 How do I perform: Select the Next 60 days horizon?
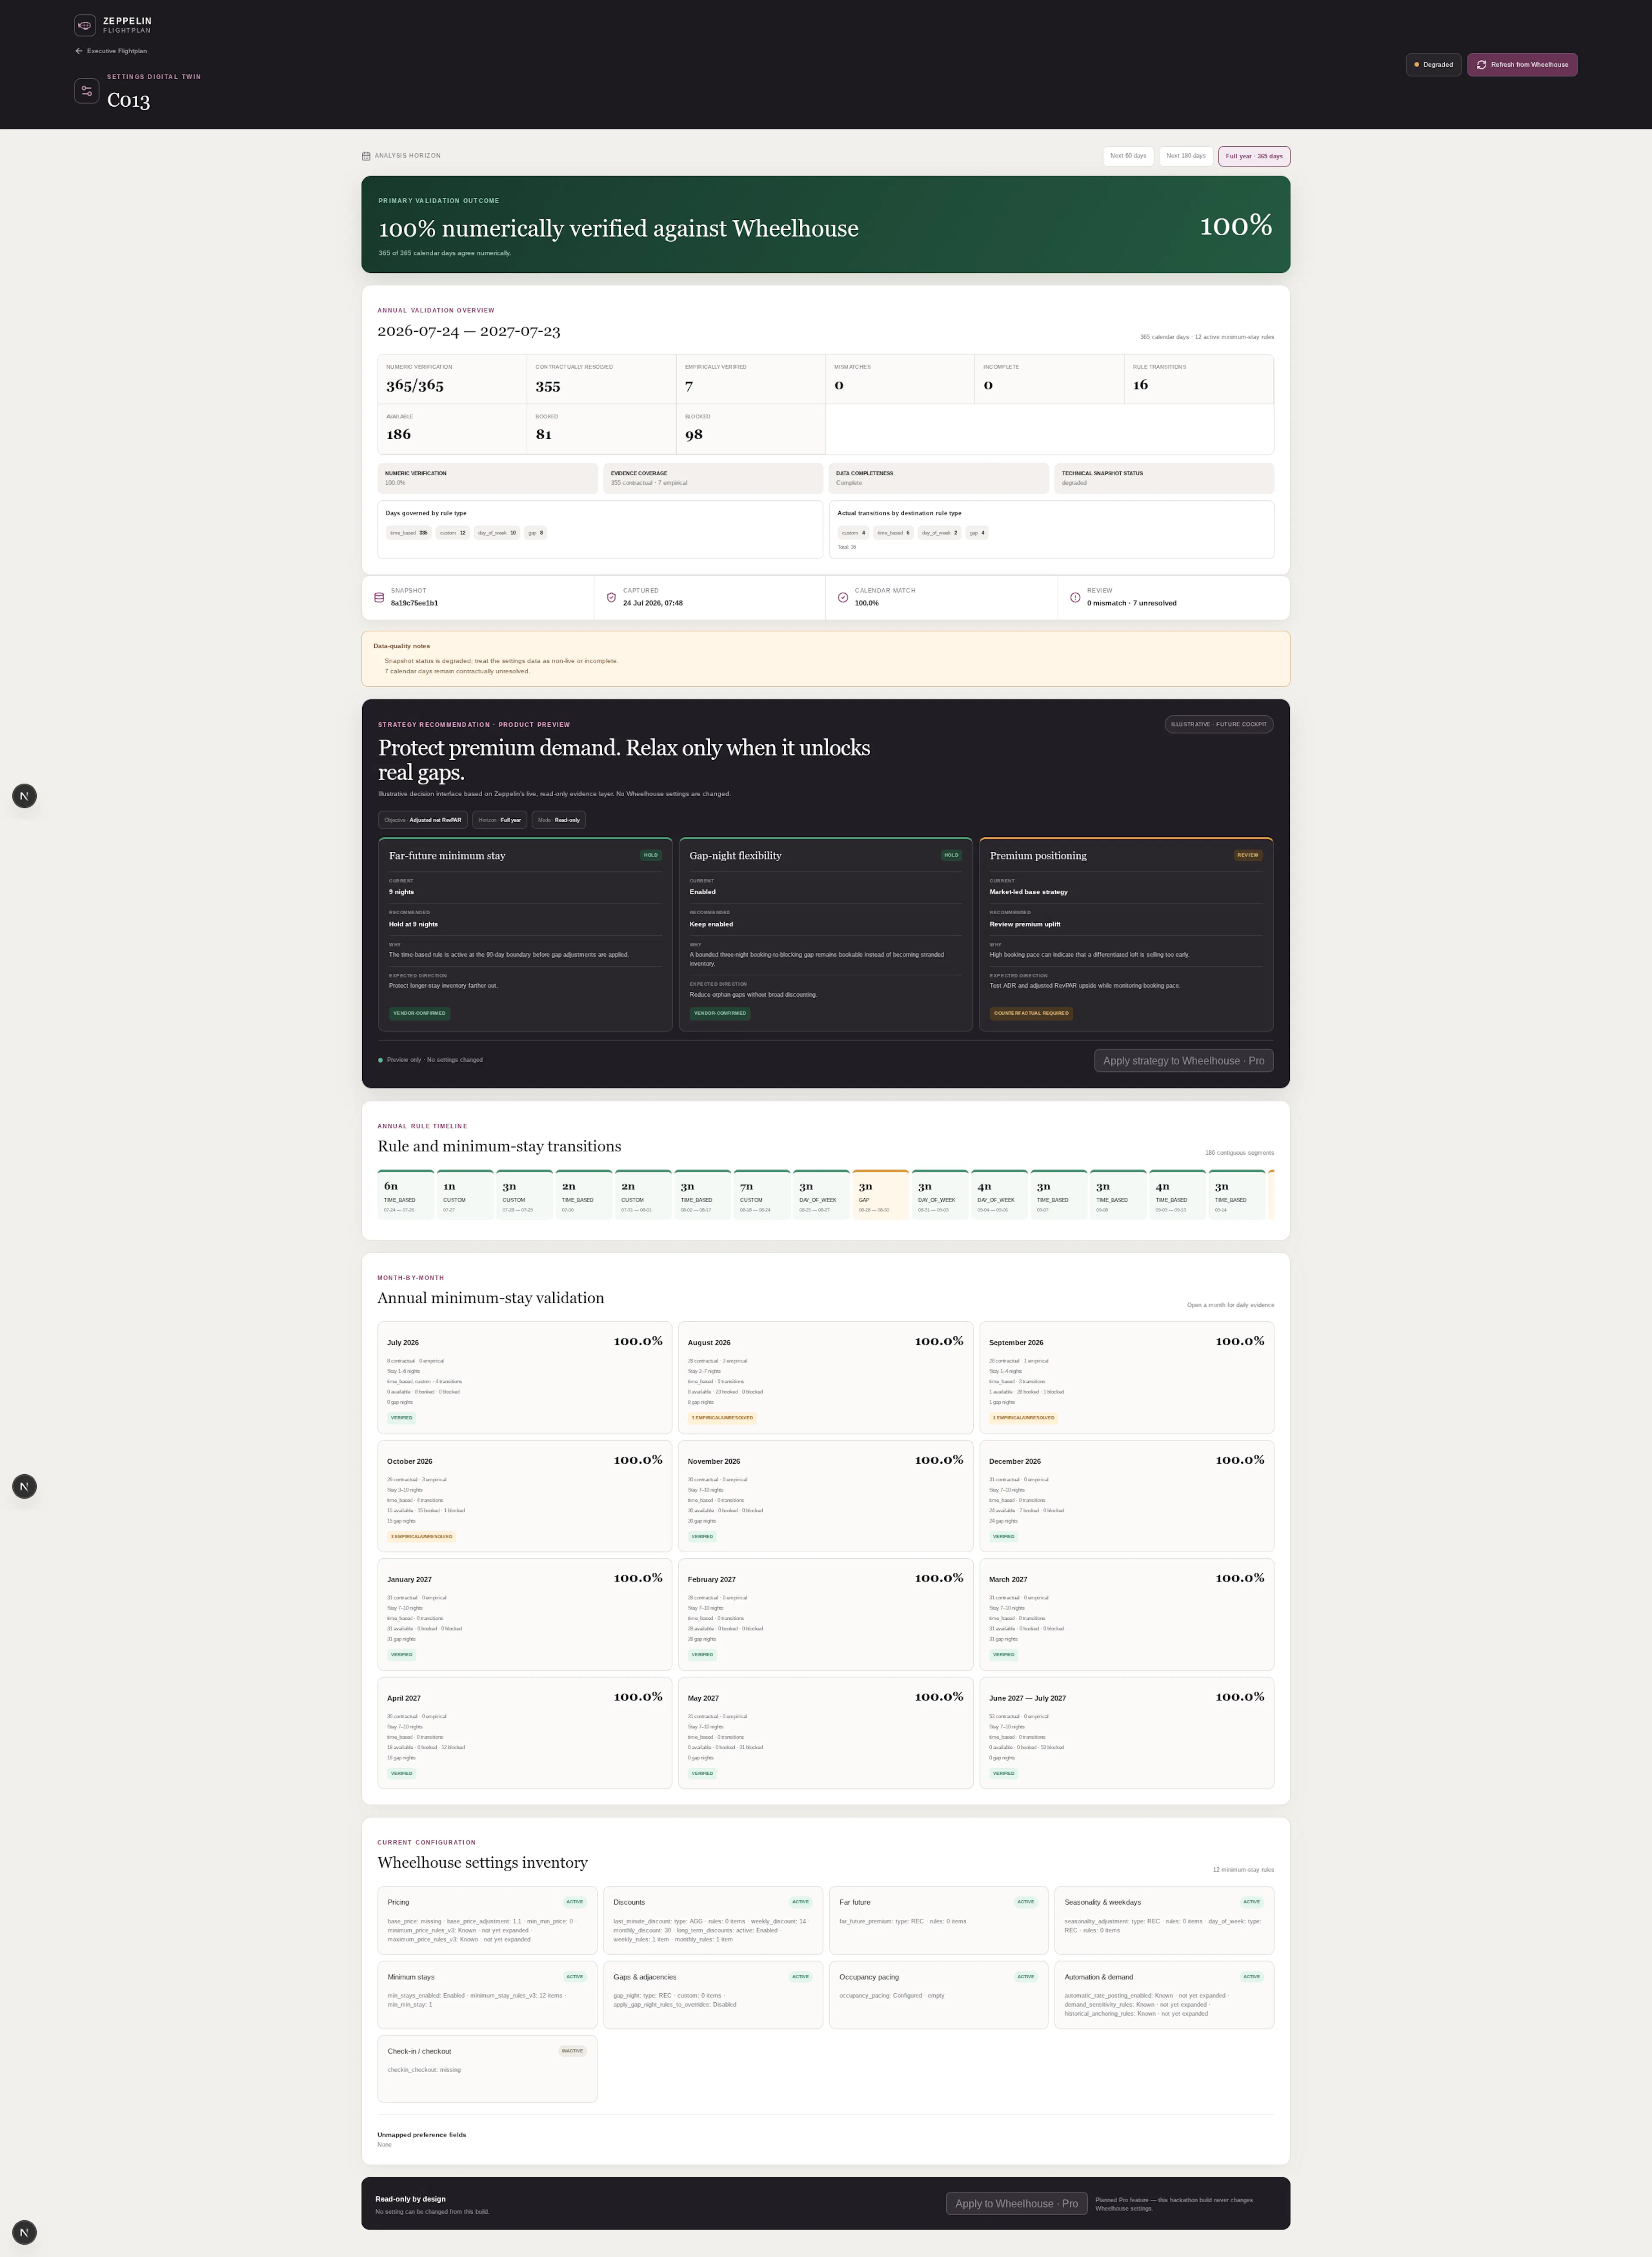[x=1128, y=156]
